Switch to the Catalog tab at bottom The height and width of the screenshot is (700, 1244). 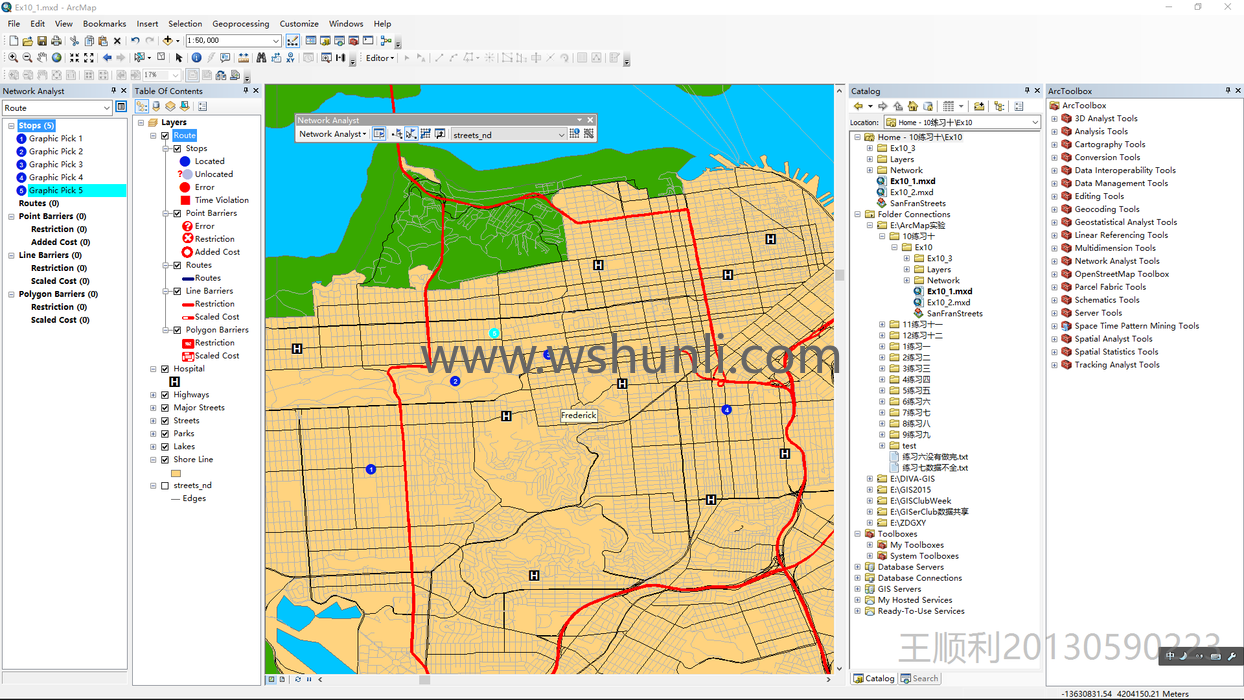pos(874,678)
